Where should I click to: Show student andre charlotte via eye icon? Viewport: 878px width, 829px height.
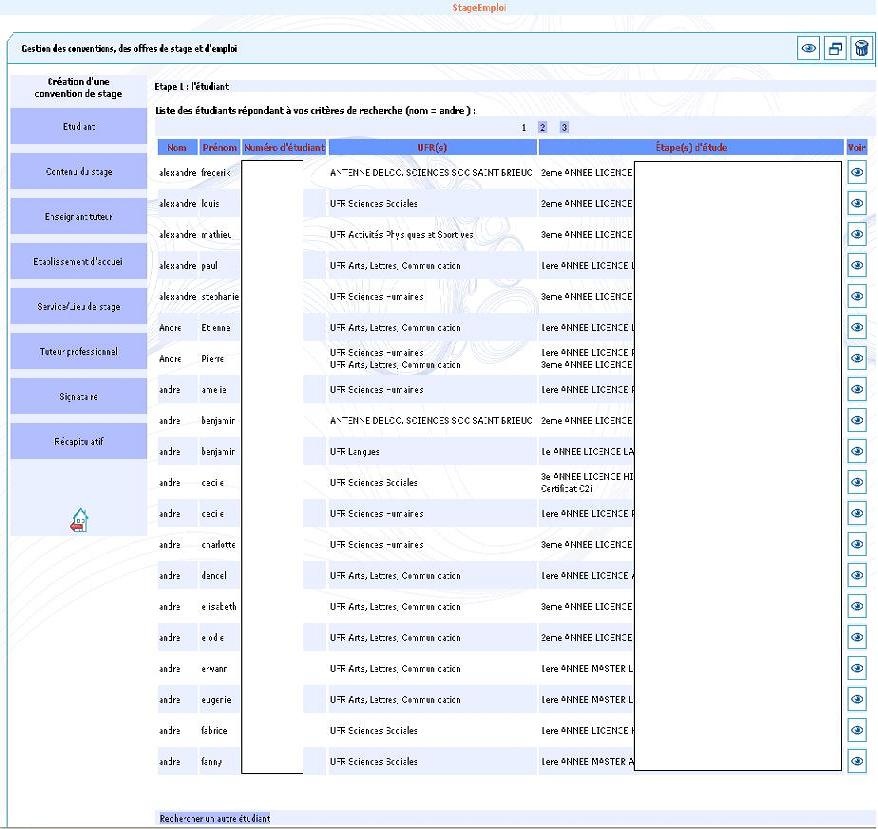[x=857, y=544]
